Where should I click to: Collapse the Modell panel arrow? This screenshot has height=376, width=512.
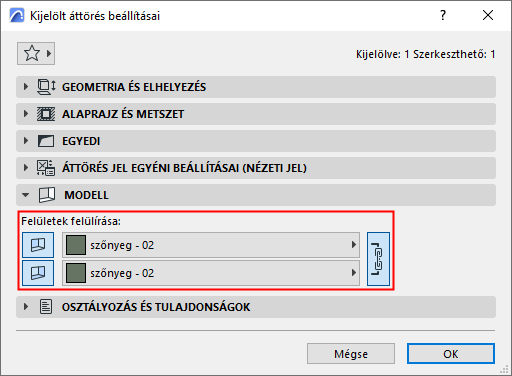click(26, 195)
